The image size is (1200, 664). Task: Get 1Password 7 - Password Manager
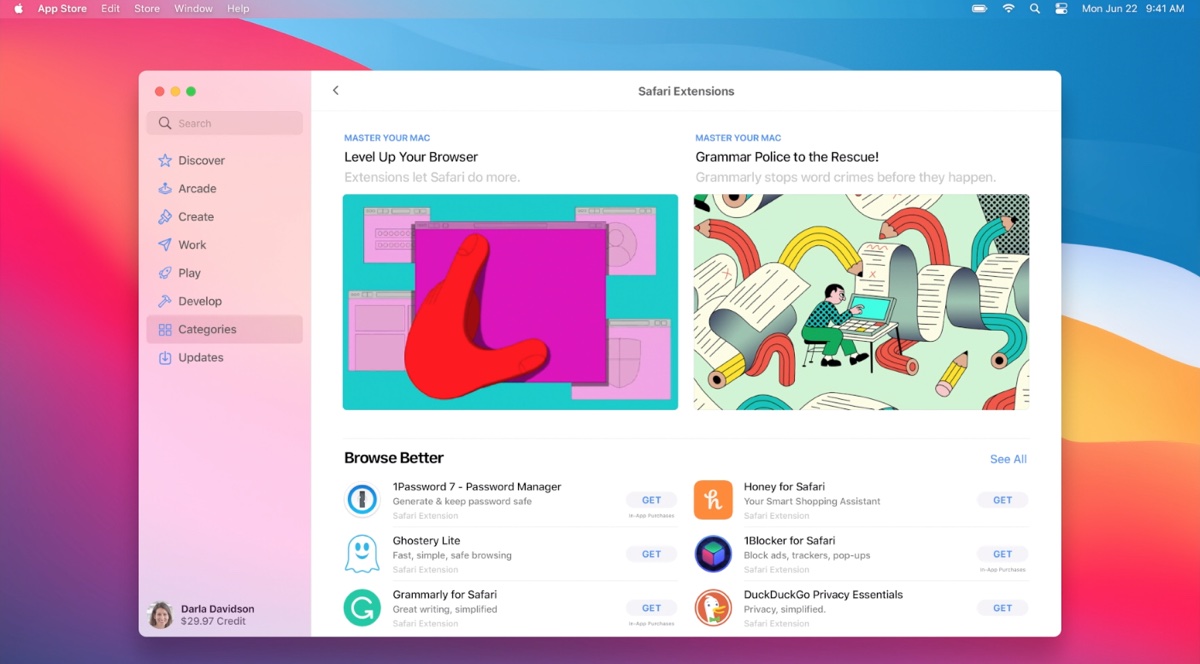tap(651, 500)
